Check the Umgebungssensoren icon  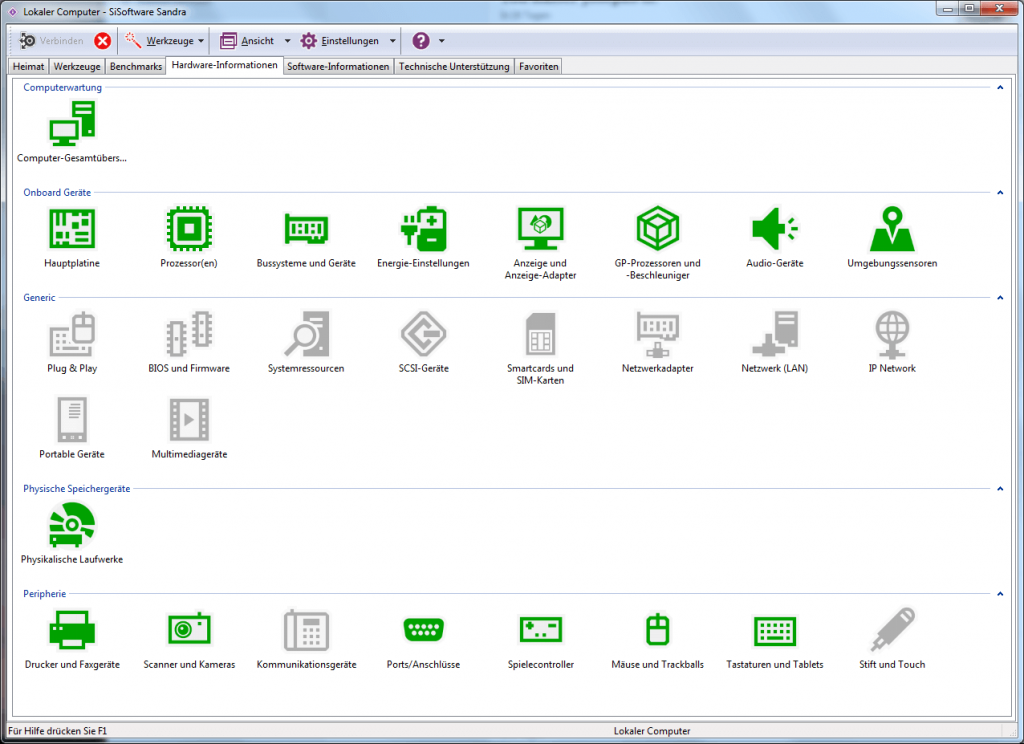point(891,230)
